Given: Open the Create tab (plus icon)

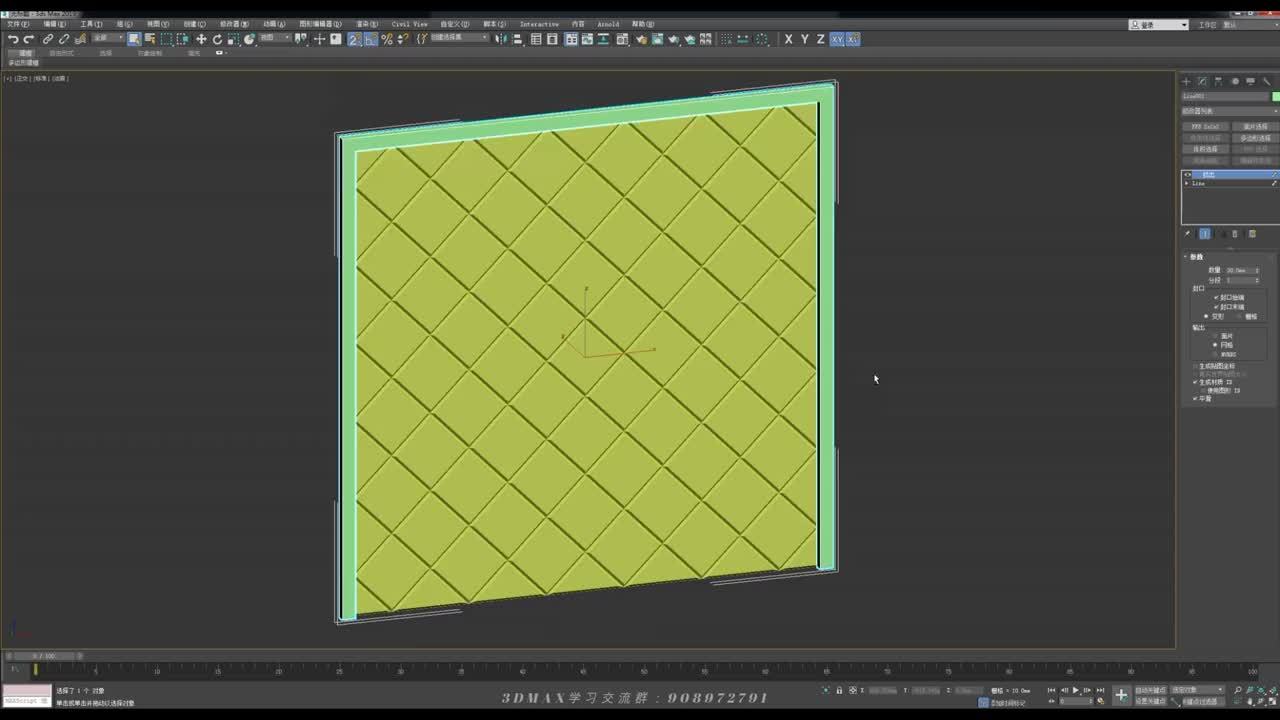Looking at the screenshot, I should [1187, 81].
